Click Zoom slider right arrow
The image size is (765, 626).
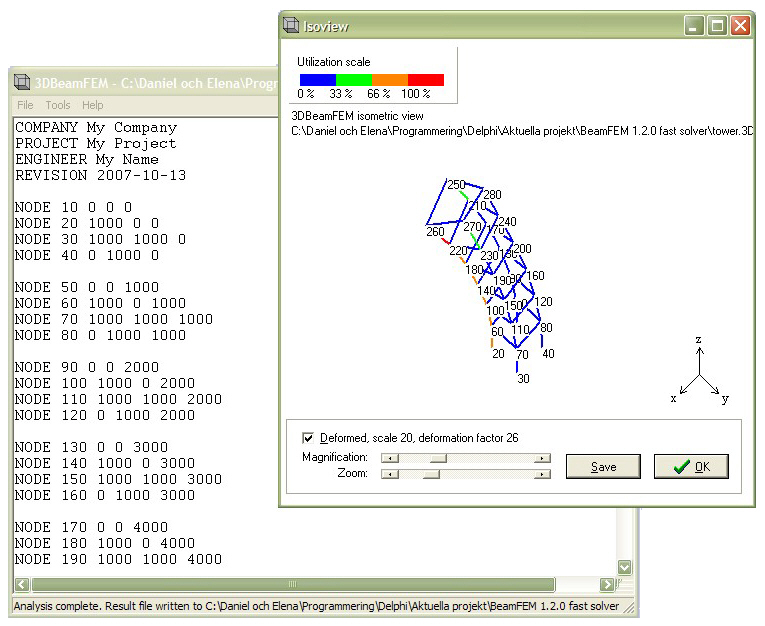tap(542, 474)
